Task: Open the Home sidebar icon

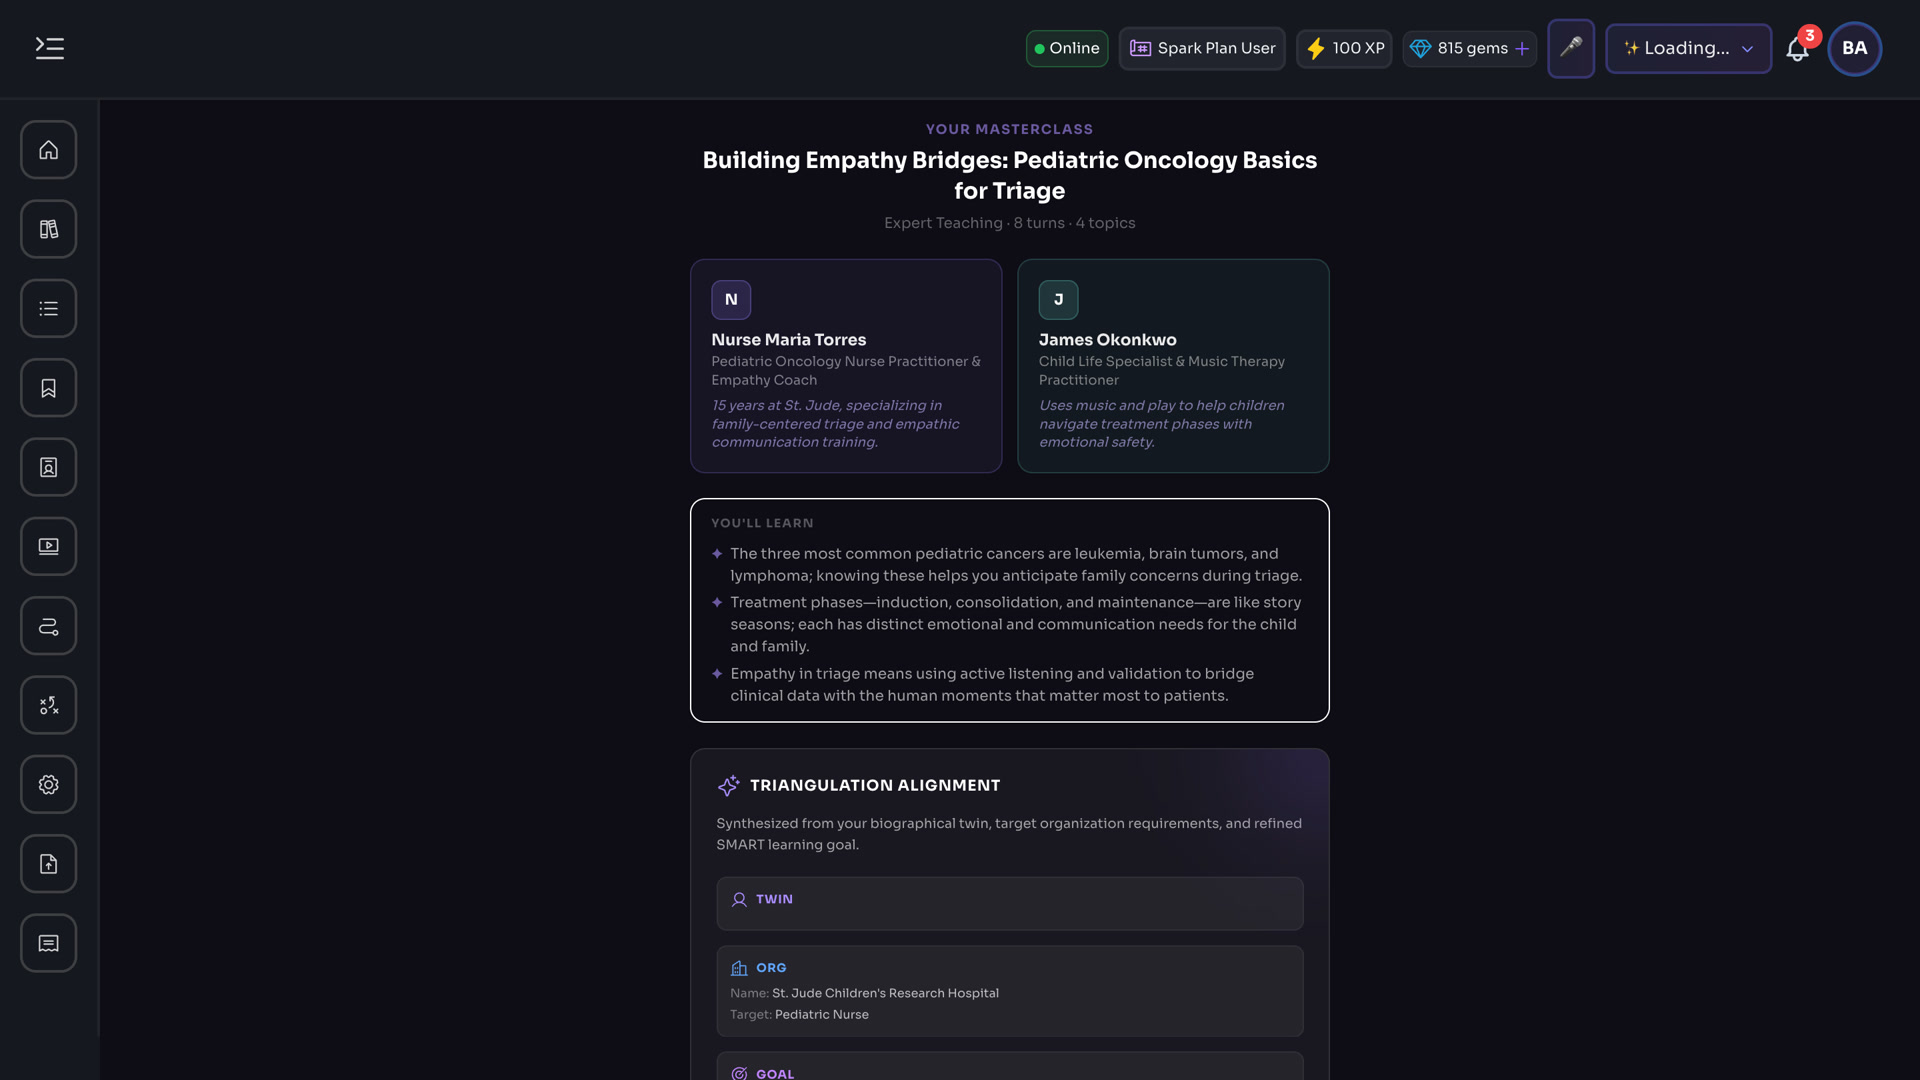Action: [x=49, y=150]
